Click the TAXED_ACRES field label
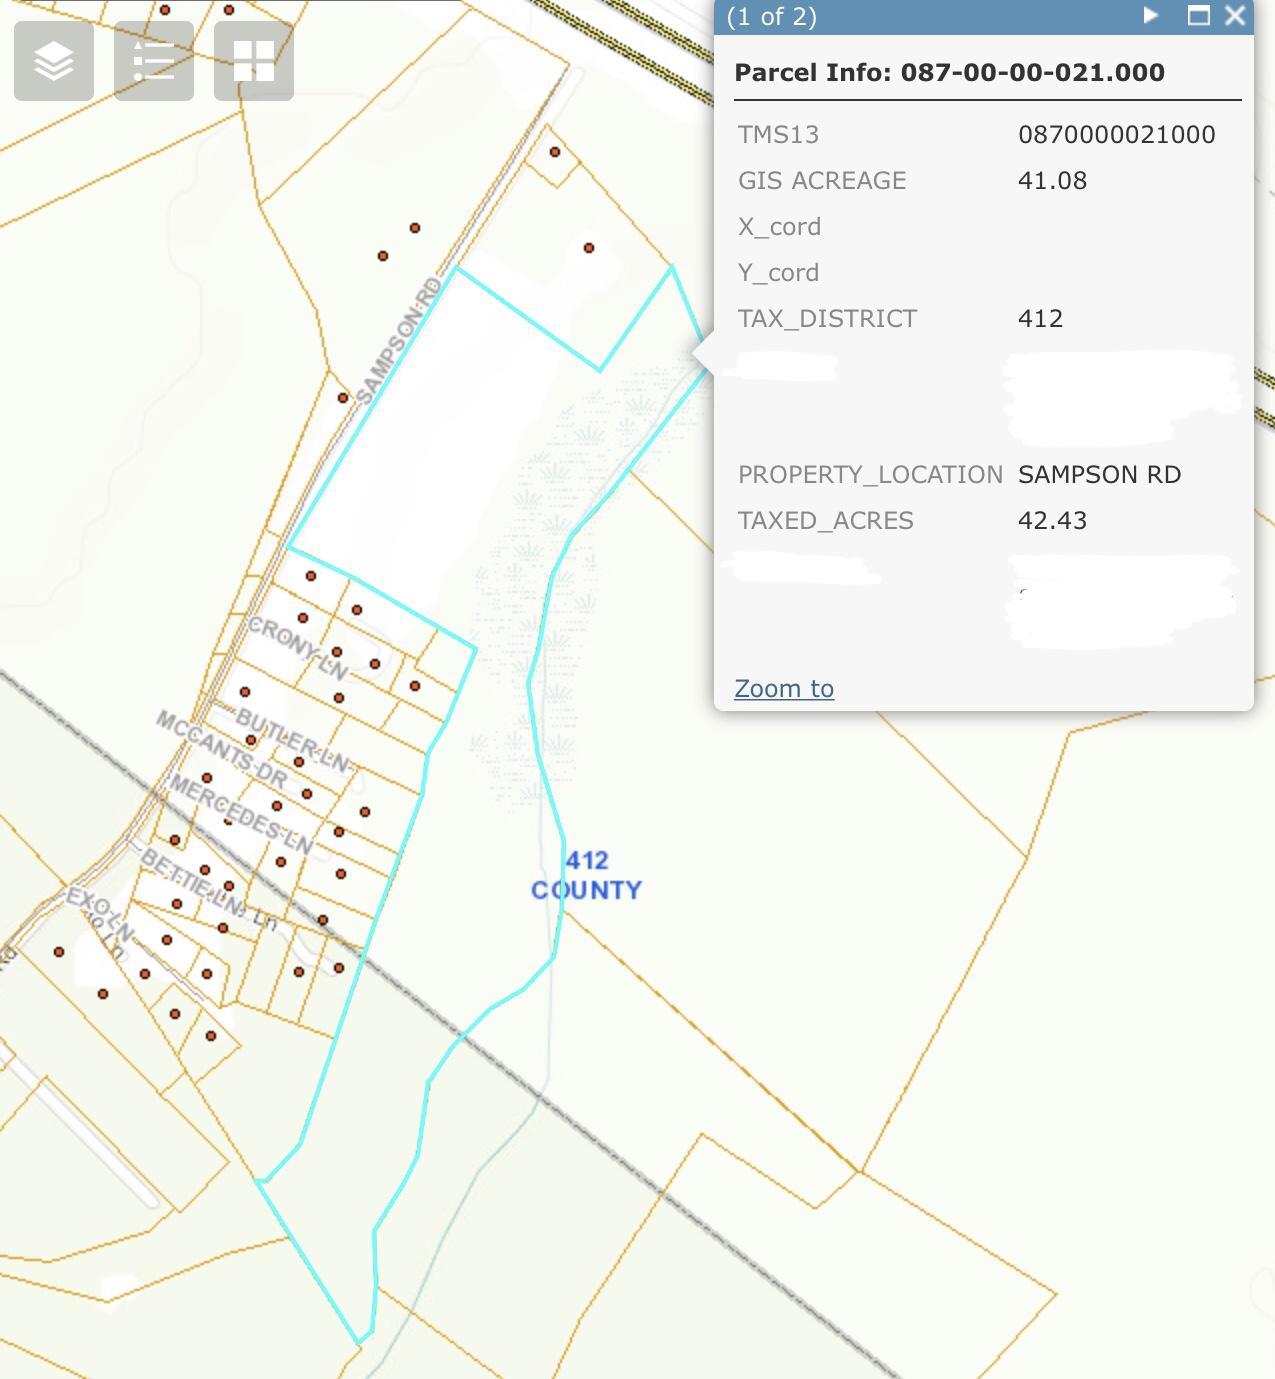 pyautogui.click(x=826, y=521)
